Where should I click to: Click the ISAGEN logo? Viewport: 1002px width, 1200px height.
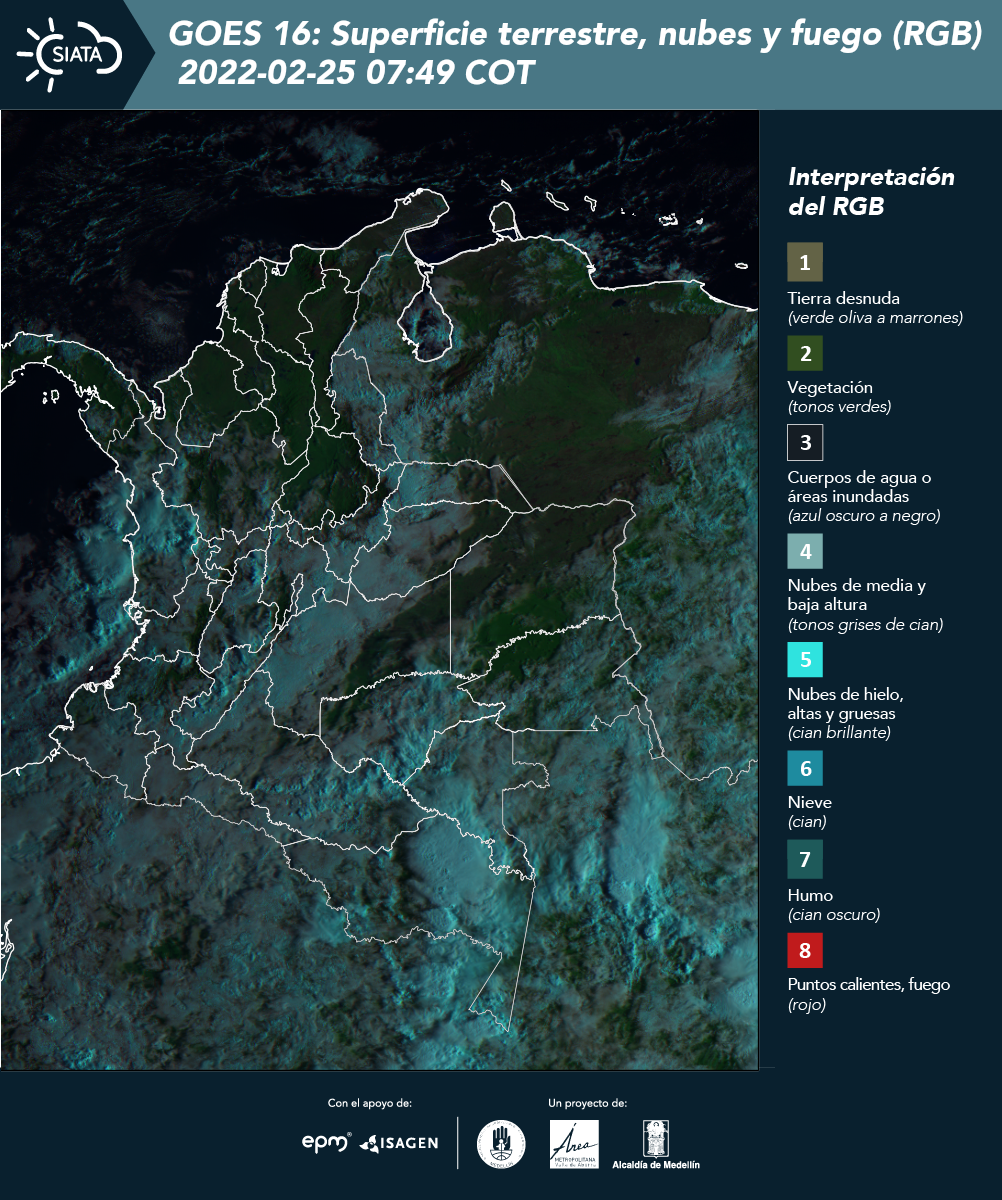399,1143
